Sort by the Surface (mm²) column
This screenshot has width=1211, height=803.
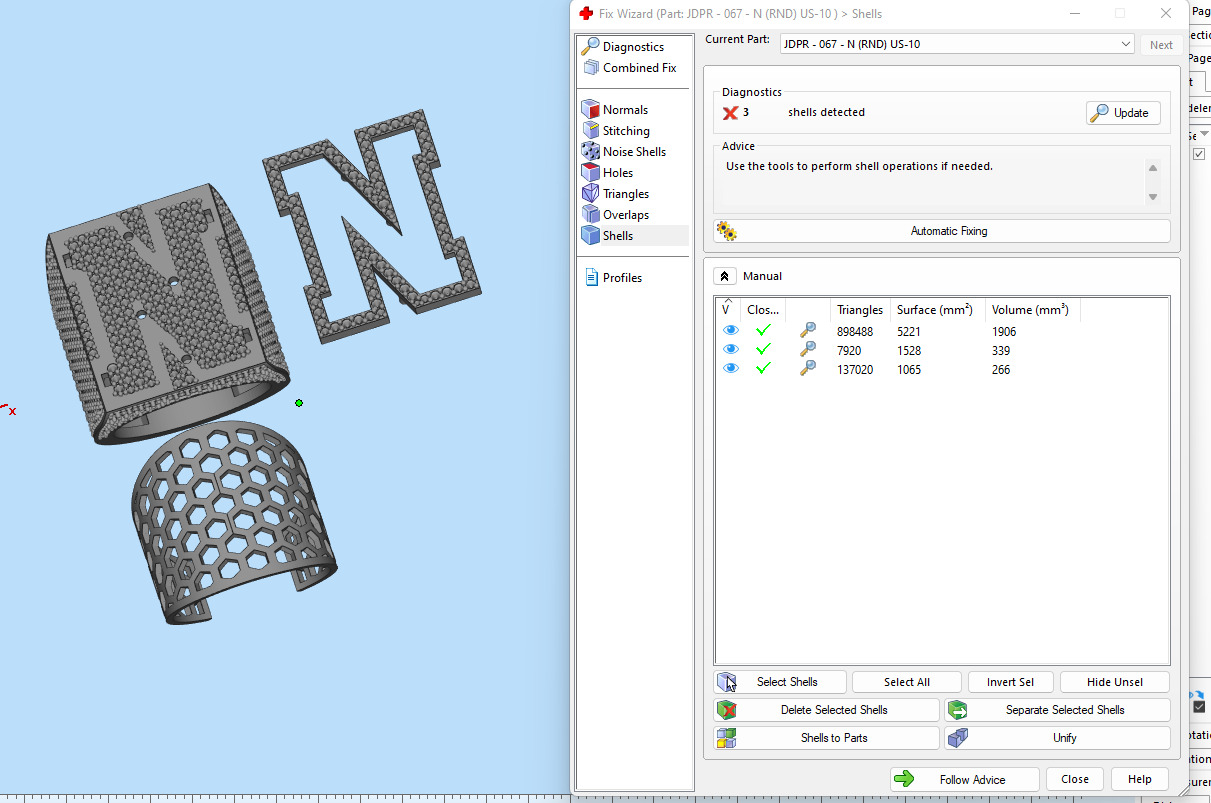937,310
